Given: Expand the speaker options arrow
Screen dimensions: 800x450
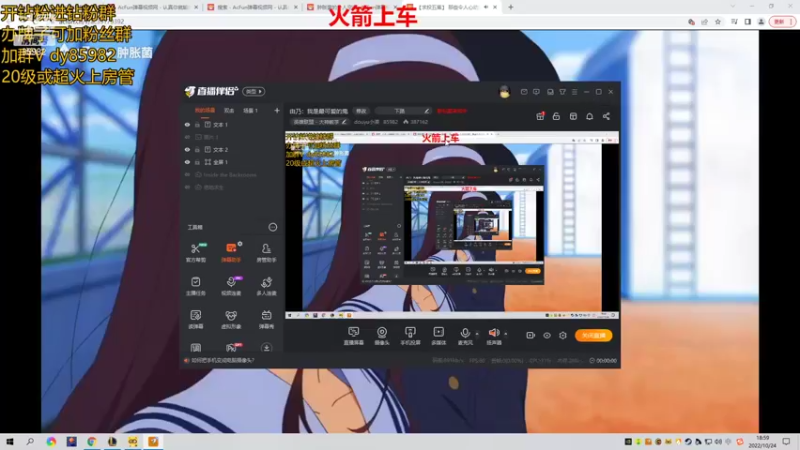Looking at the screenshot, I should pyautogui.click(x=506, y=334).
